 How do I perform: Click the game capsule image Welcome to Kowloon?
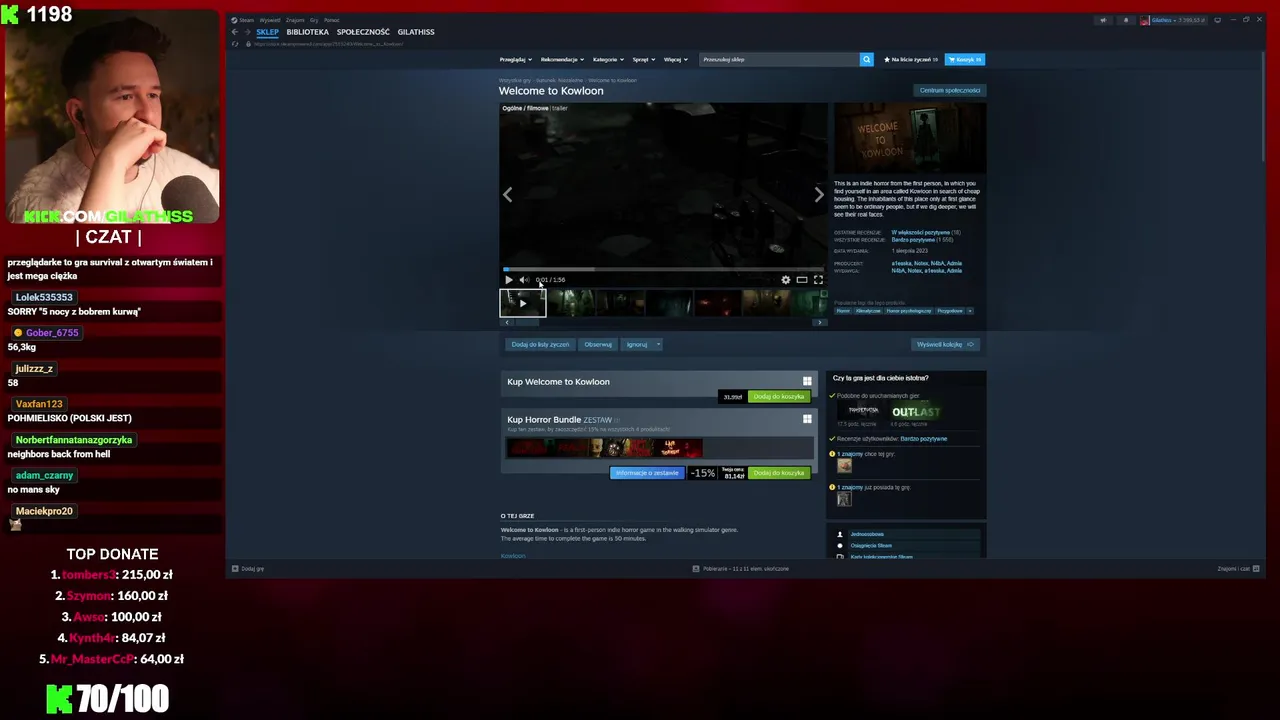coord(910,139)
